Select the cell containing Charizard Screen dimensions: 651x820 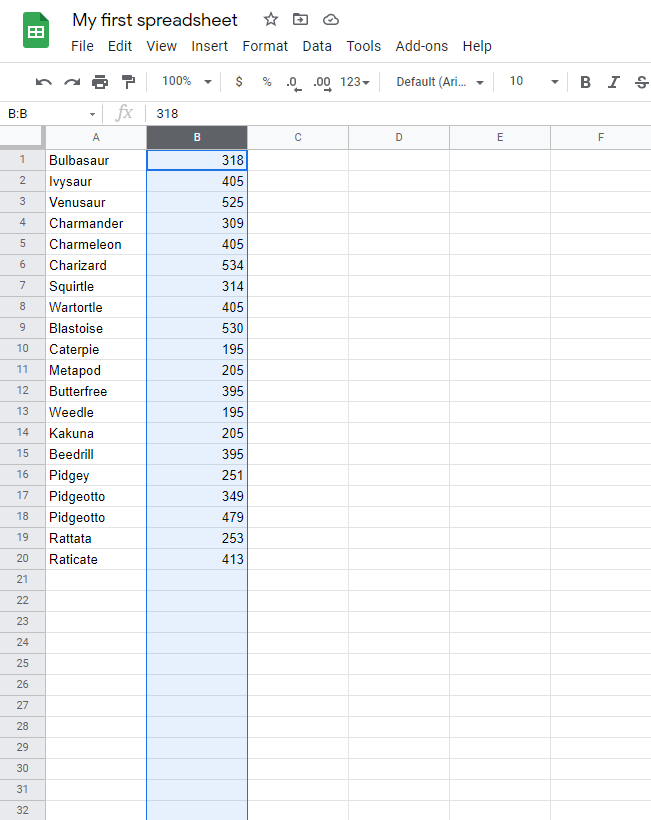click(96, 265)
